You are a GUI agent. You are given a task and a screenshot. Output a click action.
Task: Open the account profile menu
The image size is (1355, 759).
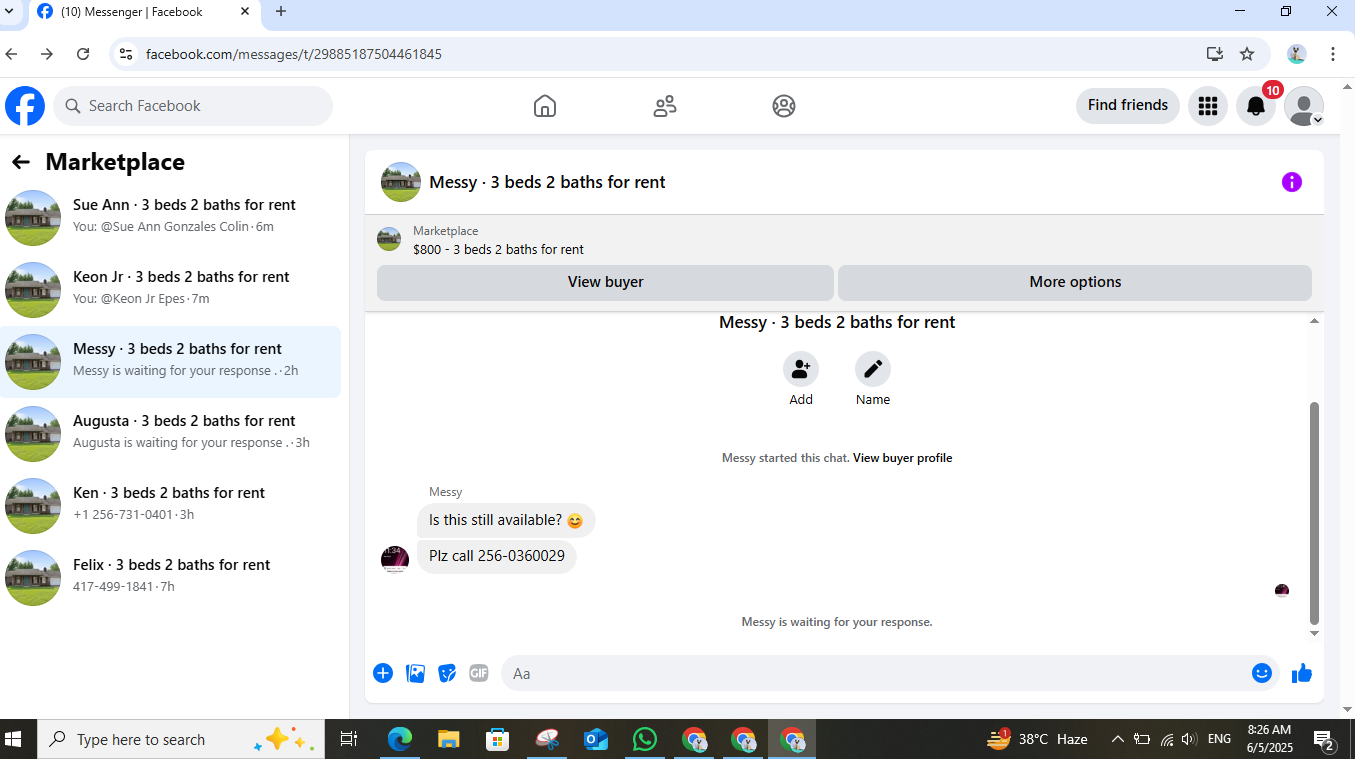point(1304,106)
